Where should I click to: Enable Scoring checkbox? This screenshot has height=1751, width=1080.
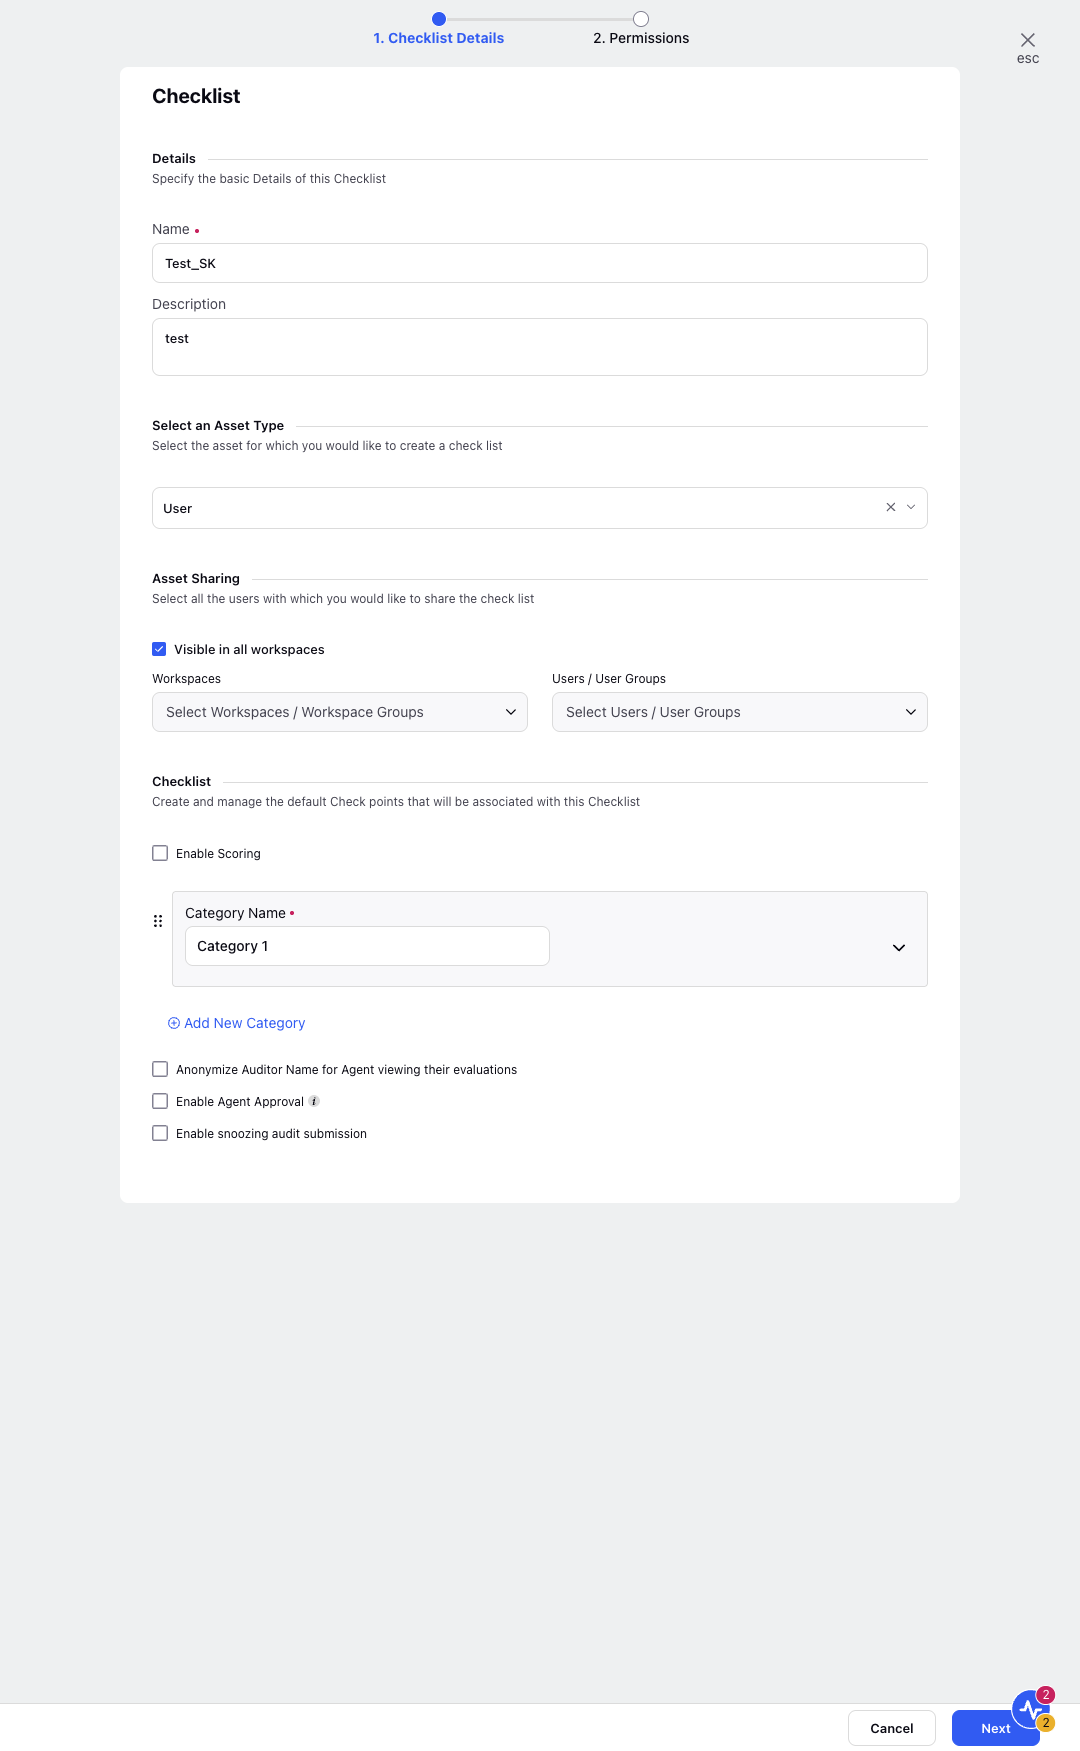click(x=160, y=853)
